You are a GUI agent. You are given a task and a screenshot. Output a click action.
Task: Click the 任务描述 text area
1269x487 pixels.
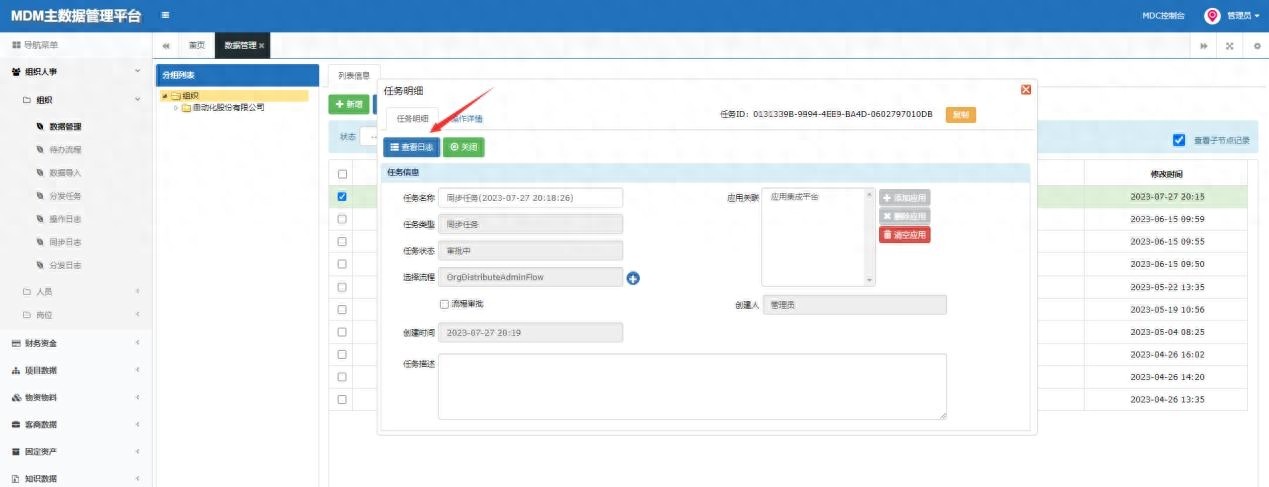pos(692,386)
